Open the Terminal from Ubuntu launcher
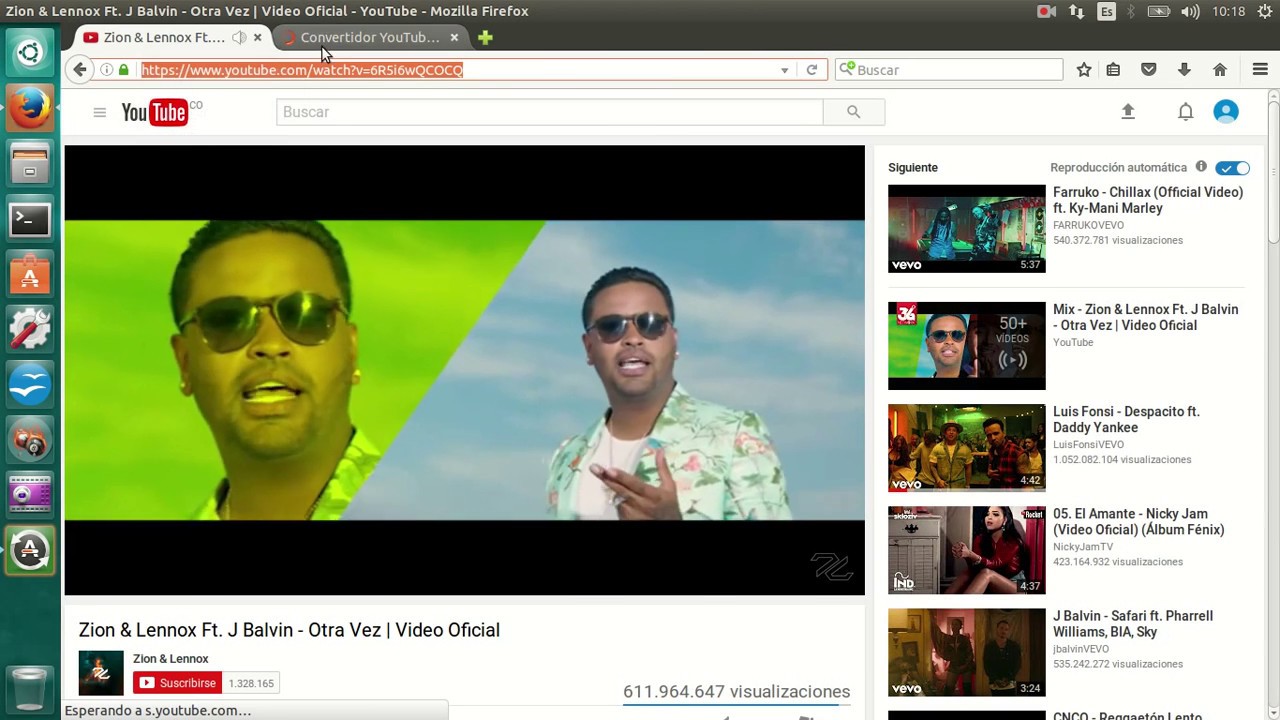Image resolution: width=1280 pixels, height=720 pixels. [x=29, y=219]
